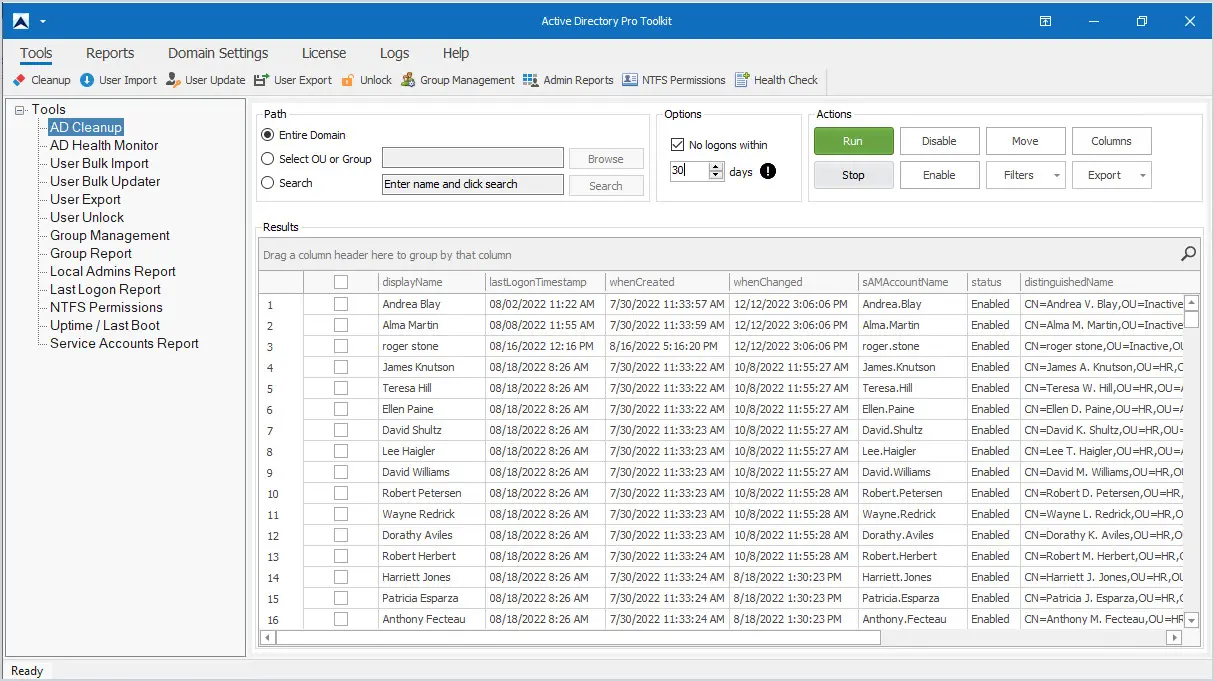Open Health Check from the toolbar
The height and width of the screenshot is (681, 1214).
(x=776, y=80)
